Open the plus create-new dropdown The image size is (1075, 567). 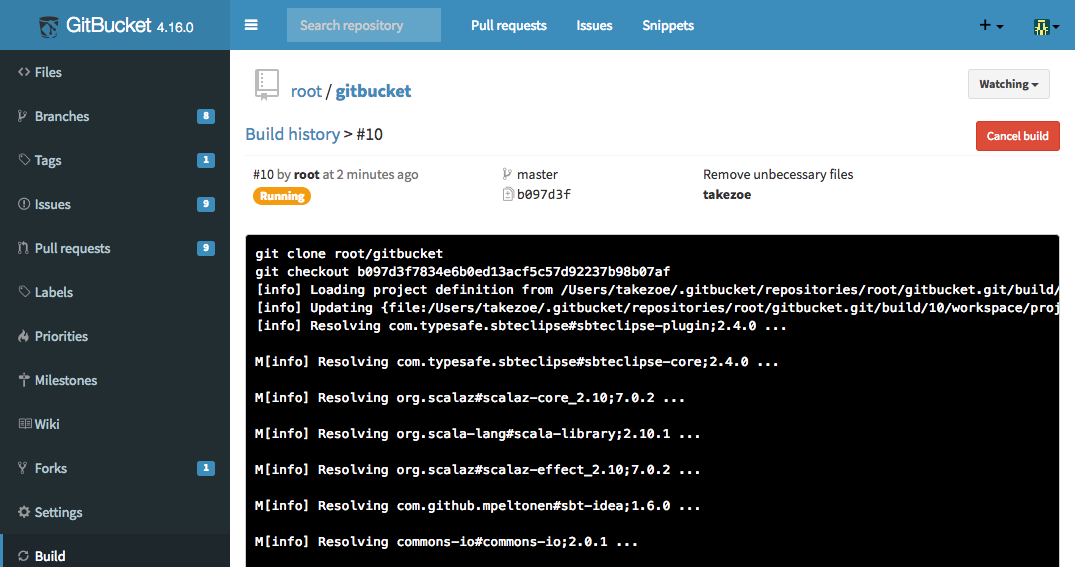(x=991, y=26)
